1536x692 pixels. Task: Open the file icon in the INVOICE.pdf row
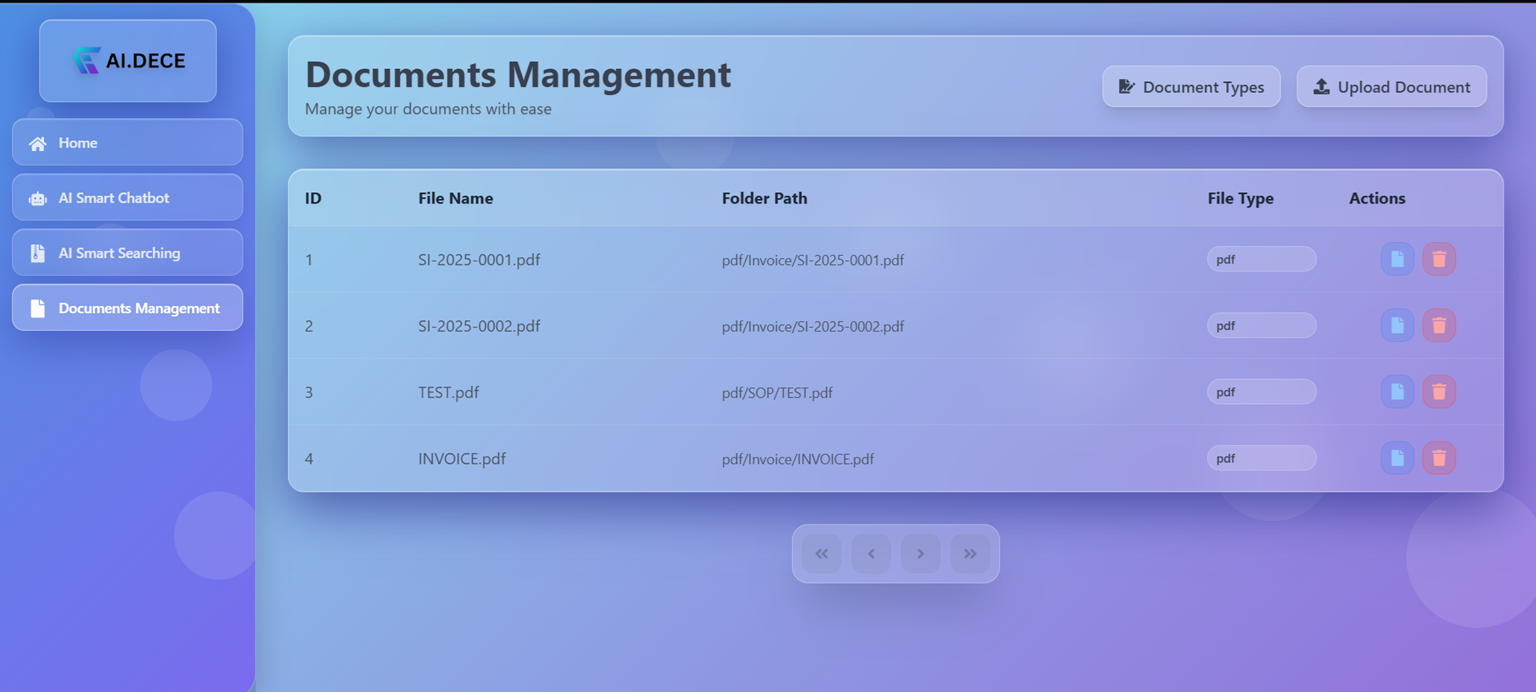(1397, 458)
